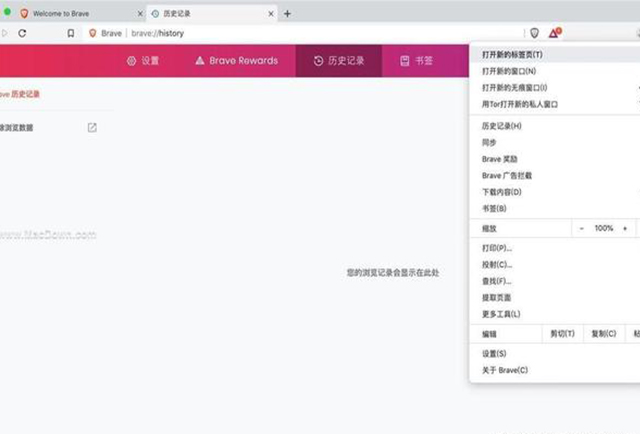Select 同步 in the main menu

coord(555,142)
